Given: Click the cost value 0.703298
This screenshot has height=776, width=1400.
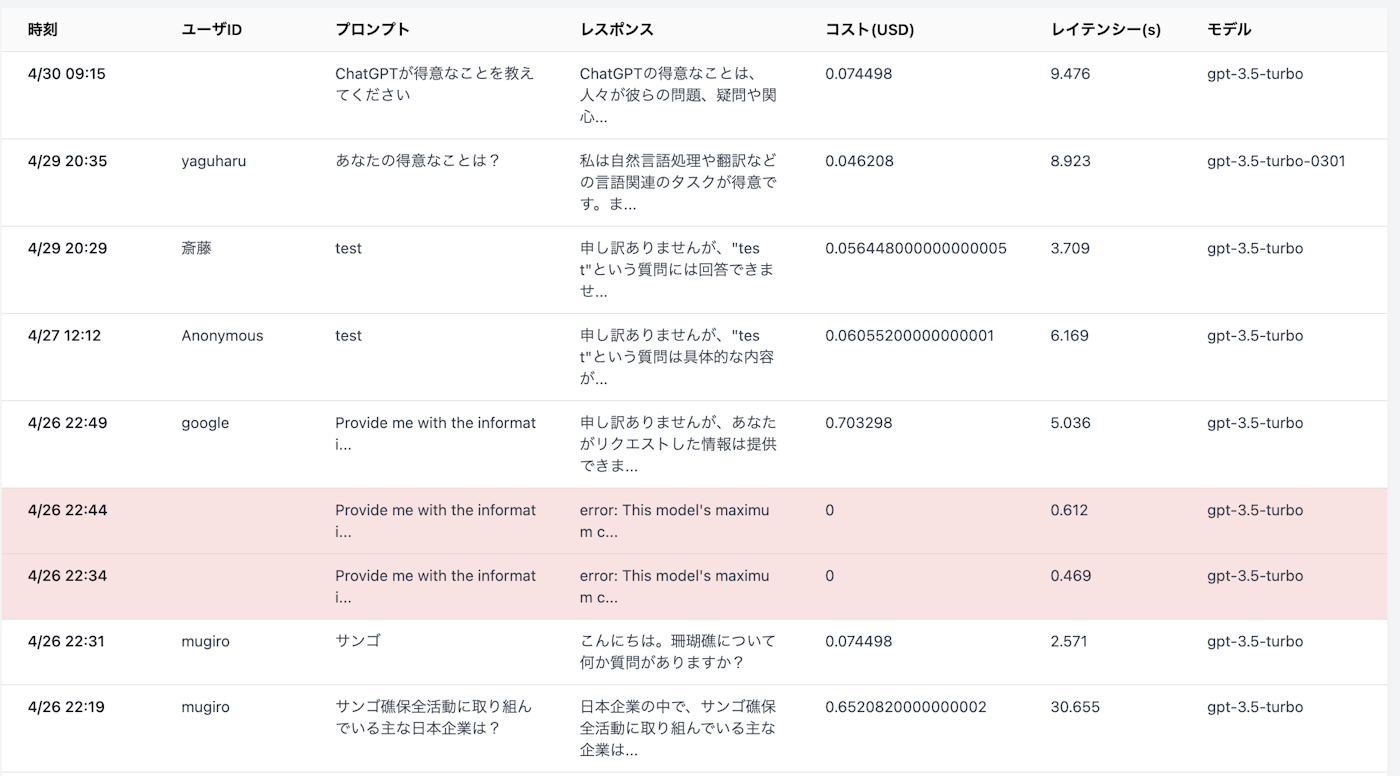Looking at the screenshot, I should 858,422.
